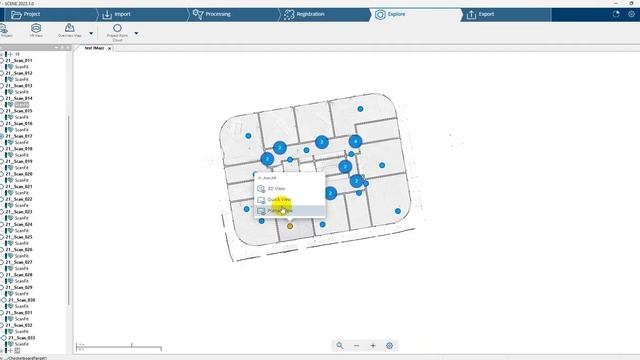Click ScanFit under 21_Scan_033

pos(22,344)
